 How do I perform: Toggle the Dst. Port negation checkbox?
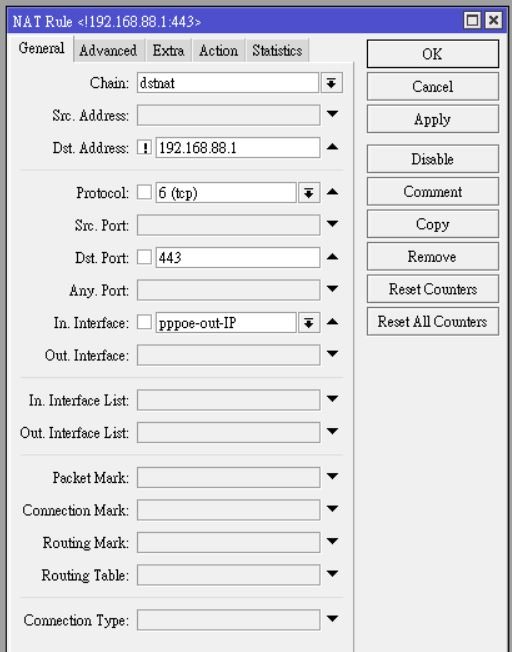click(144, 257)
